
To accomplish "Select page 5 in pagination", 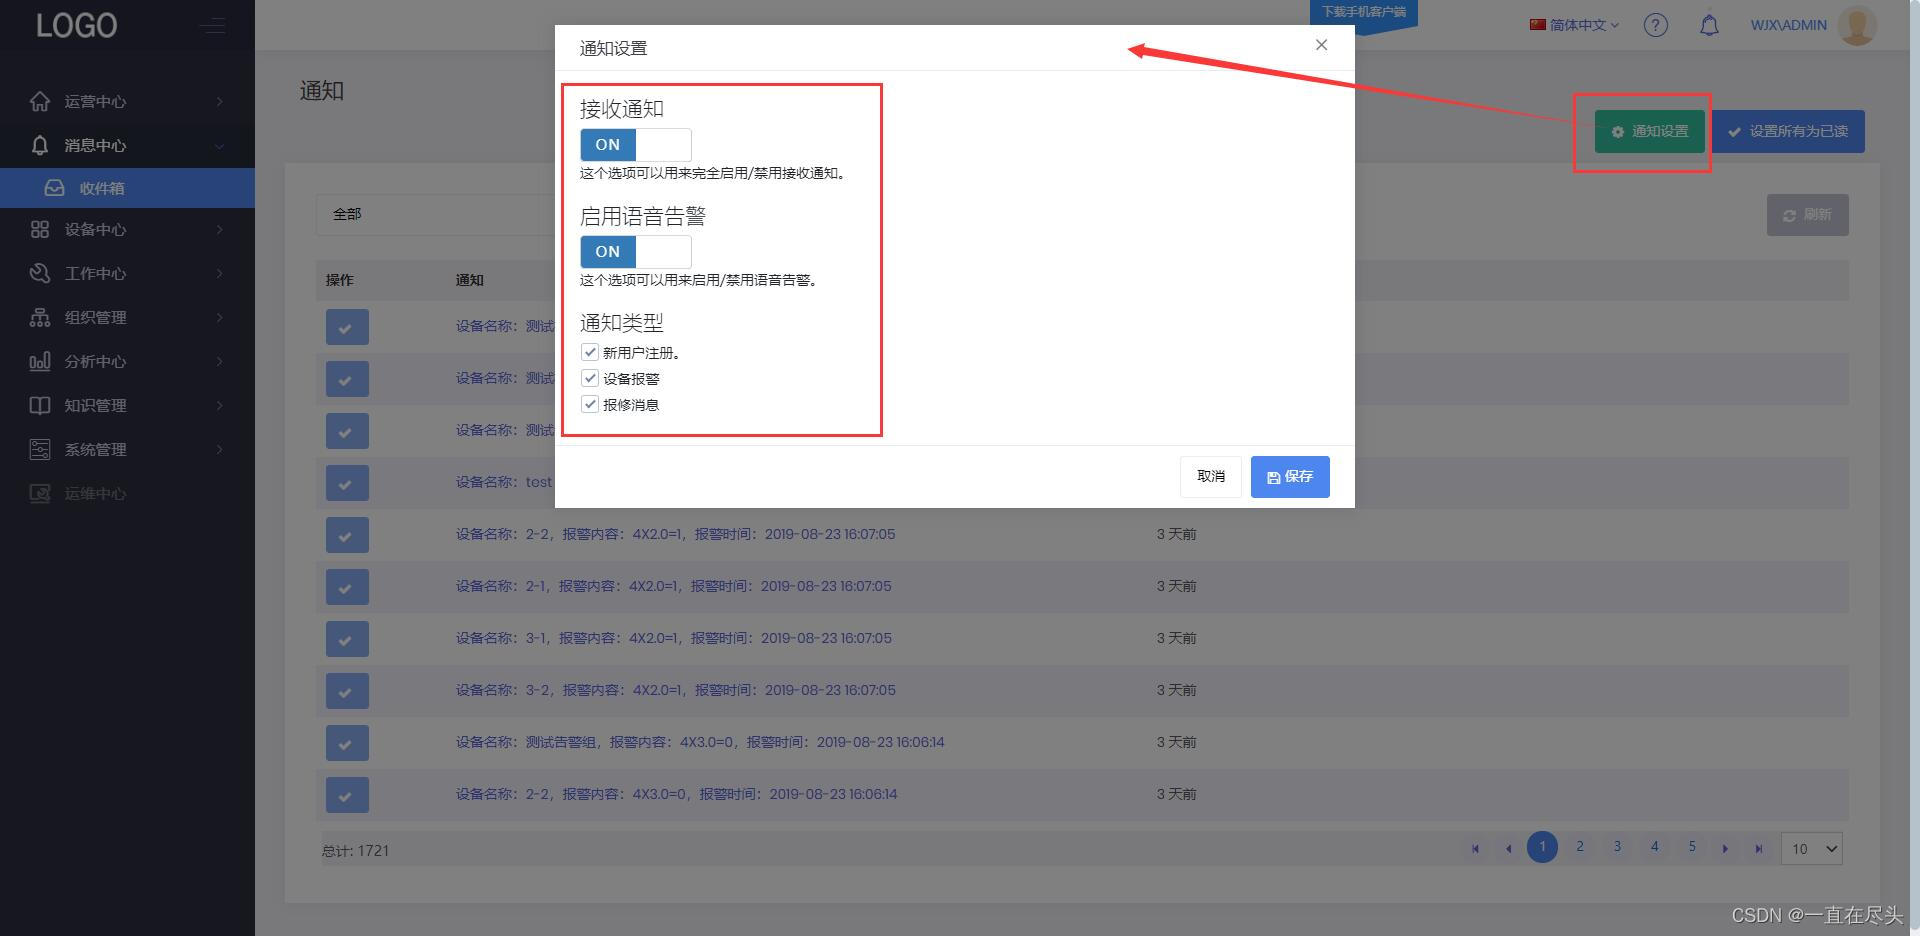I will [1692, 847].
